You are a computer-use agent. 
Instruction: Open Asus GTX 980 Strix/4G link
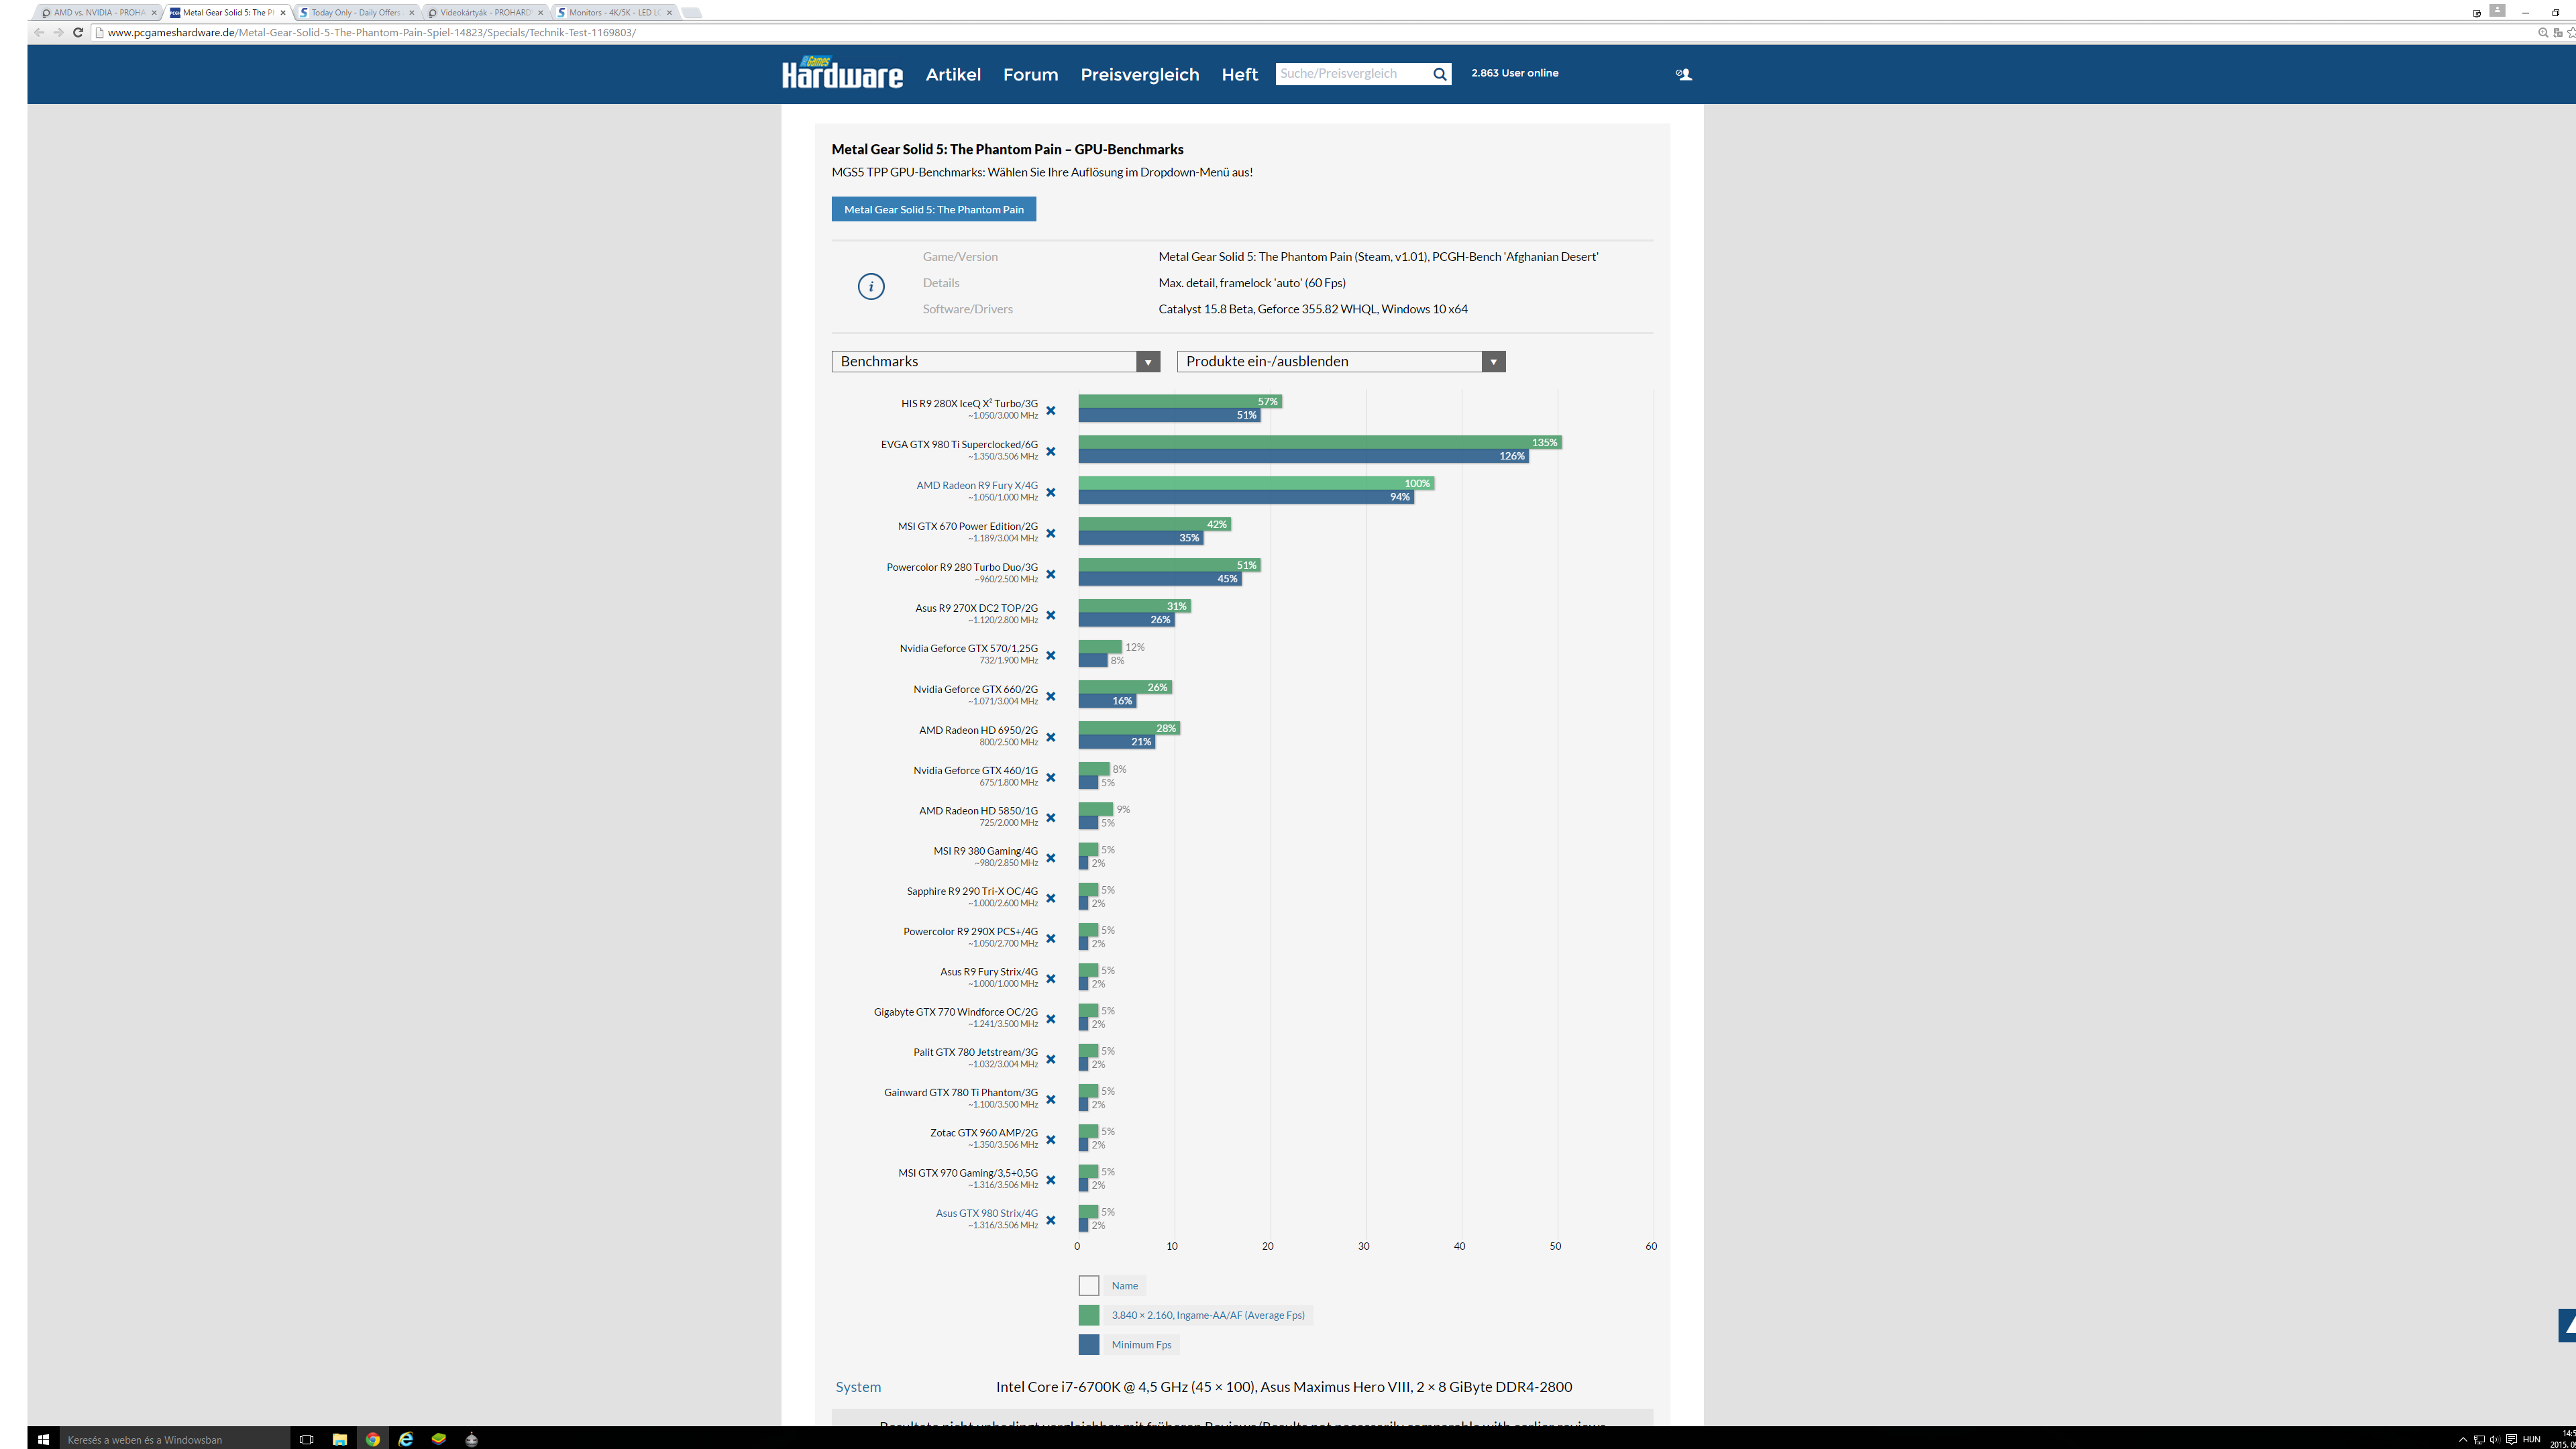click(x=986, y=1213)
